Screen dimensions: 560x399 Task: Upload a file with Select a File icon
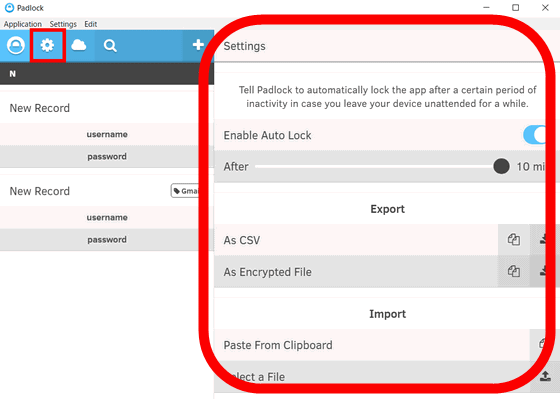[545, 376]
